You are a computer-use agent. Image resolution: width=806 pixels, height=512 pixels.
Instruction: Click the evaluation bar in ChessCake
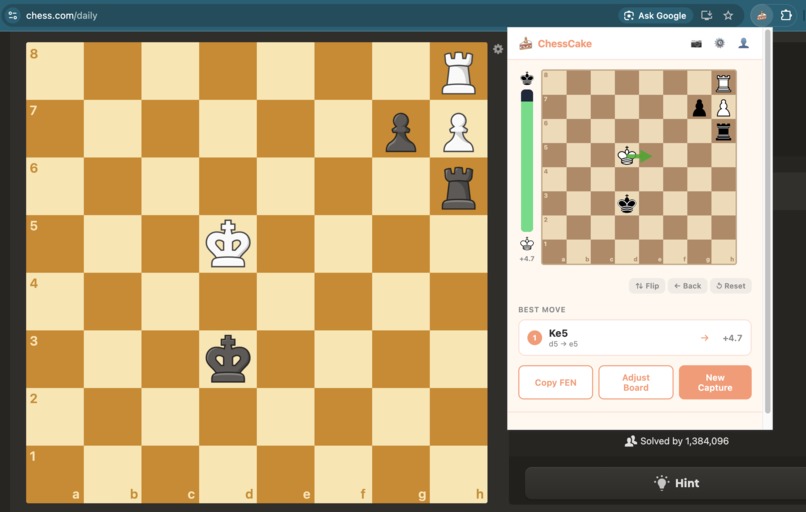[527, 161]
